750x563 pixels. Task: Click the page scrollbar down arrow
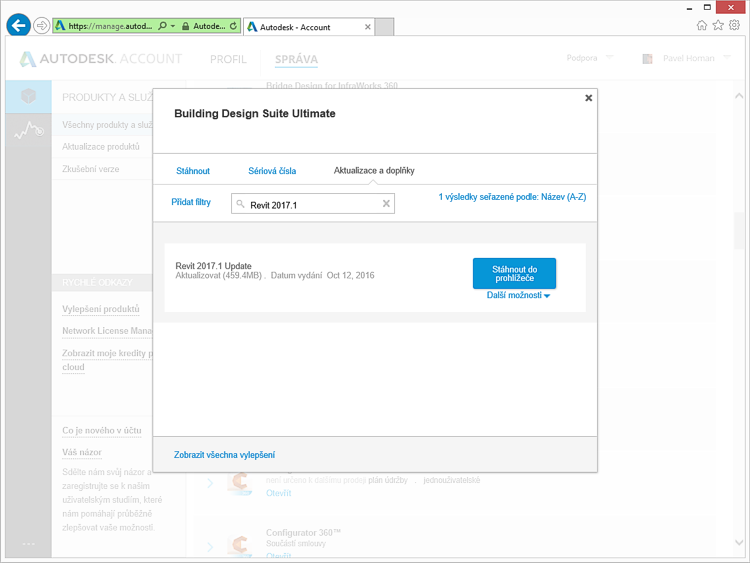pos(739,542)
